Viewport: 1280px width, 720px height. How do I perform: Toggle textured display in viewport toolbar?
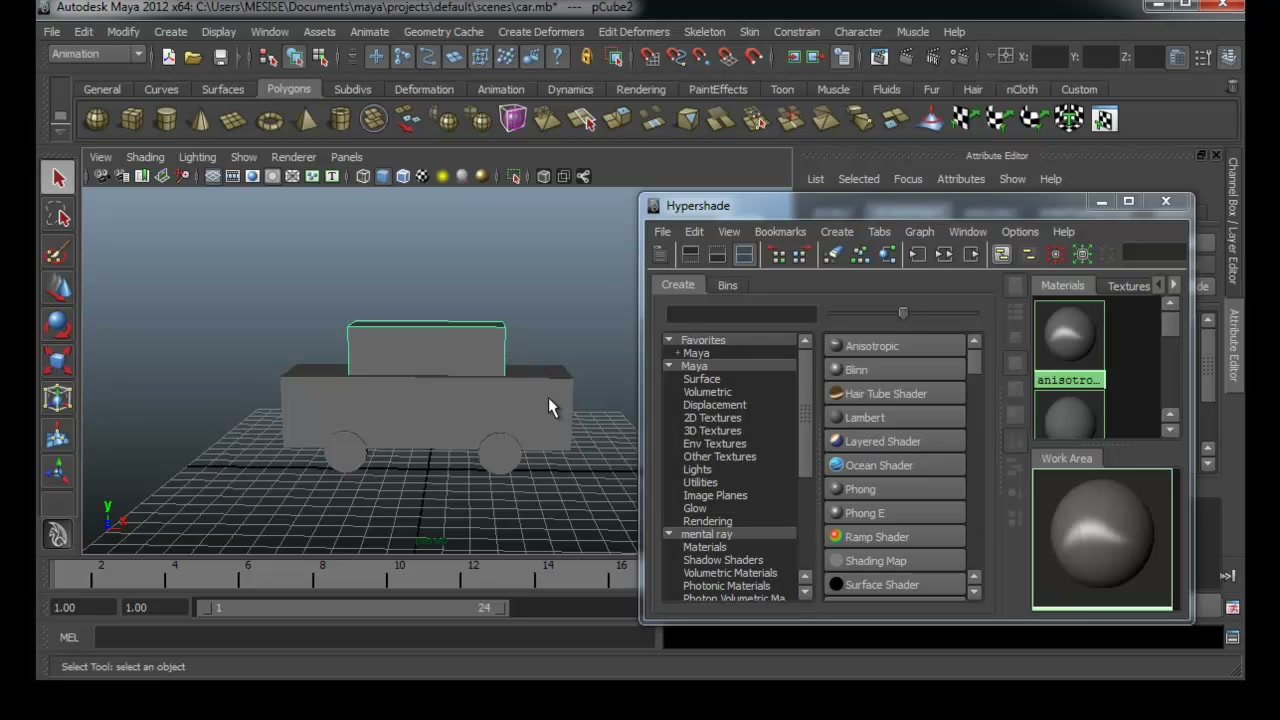[x=422, y=177]
